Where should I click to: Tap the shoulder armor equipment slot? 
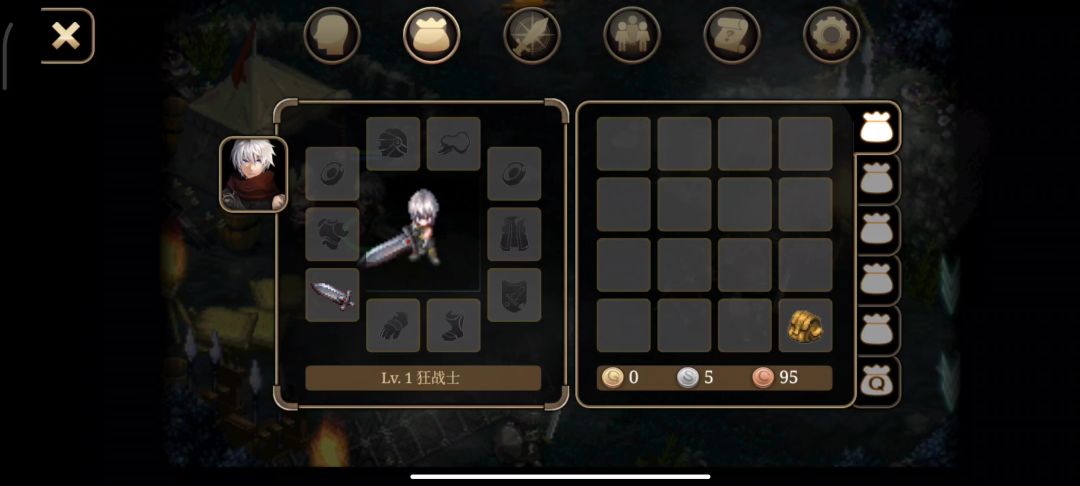pos(332,234)
